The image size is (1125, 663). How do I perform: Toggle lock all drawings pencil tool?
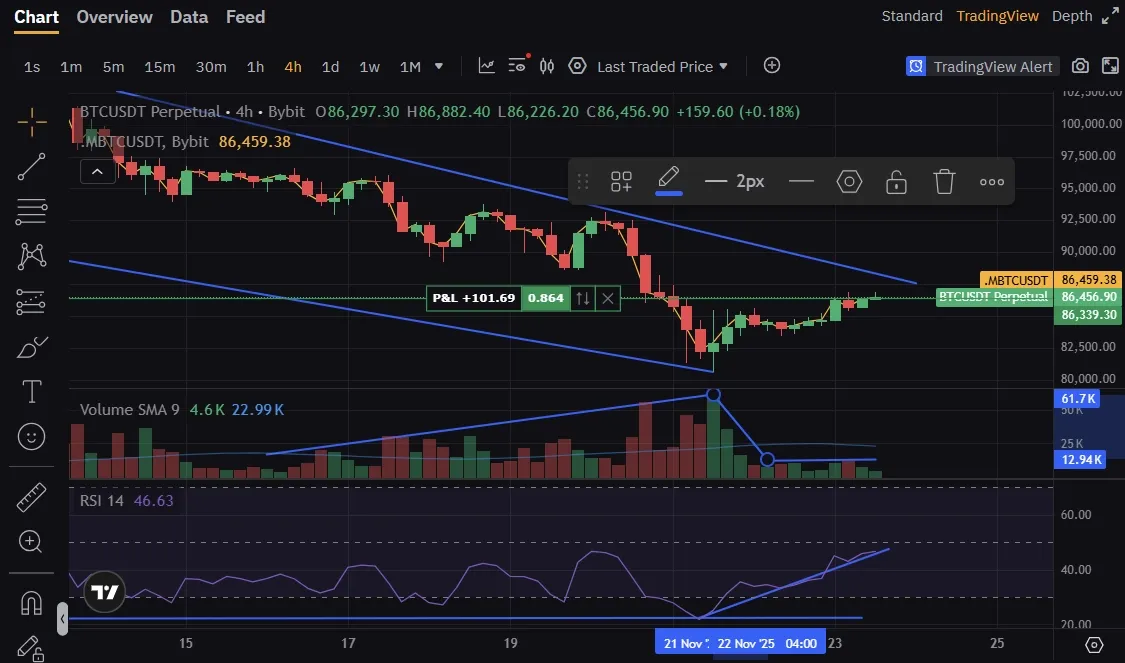tap(31, 648)
